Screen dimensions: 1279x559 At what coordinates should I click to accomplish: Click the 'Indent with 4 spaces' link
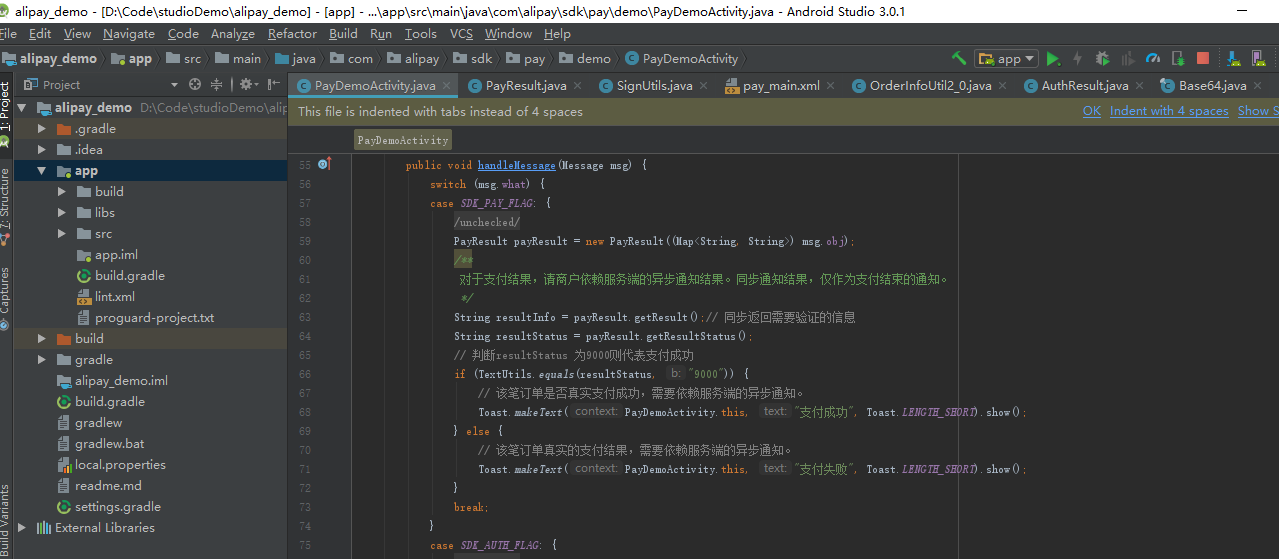pyautogui.click(x=1169, y=111)
